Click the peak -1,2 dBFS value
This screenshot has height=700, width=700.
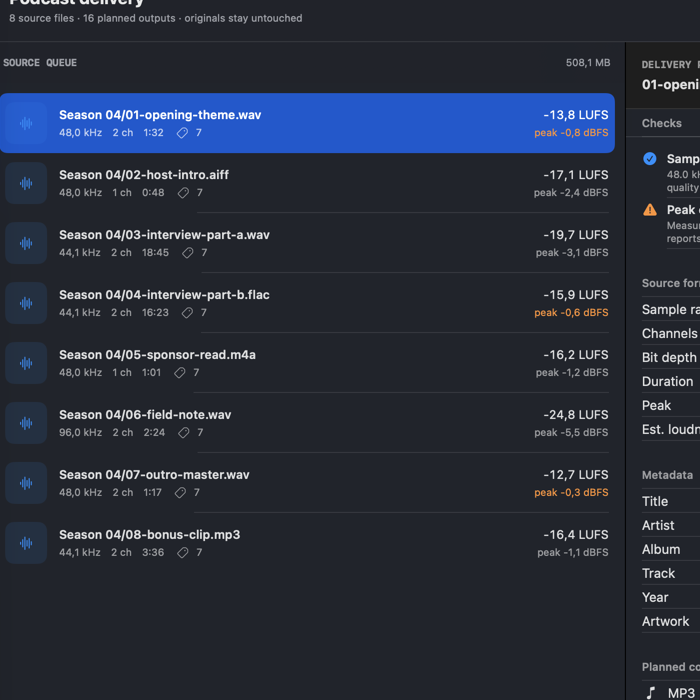tap(572, 373)
